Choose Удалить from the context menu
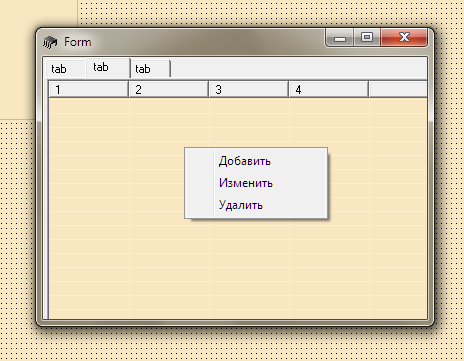 click(x=256, y=205)
